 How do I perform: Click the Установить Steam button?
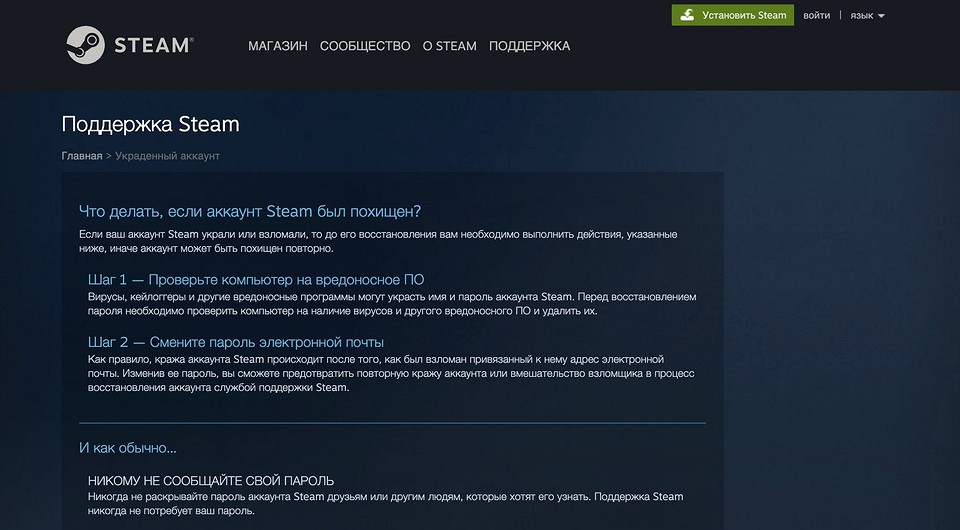coord(733,15)
